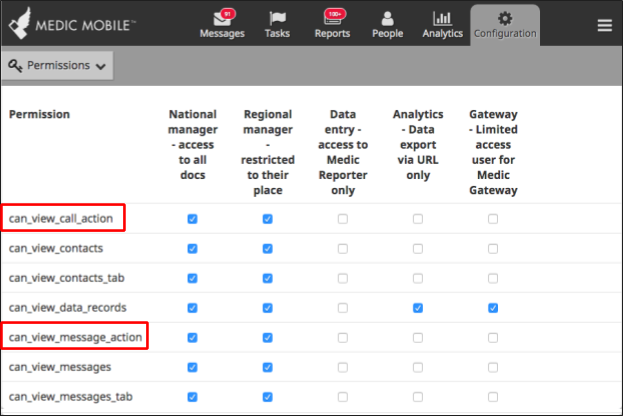Image resolution: width=623 pixels, height=416 pixels.
Task: Uncheck can_view_messages_tab for Regional manager
Action: [267, 397]
